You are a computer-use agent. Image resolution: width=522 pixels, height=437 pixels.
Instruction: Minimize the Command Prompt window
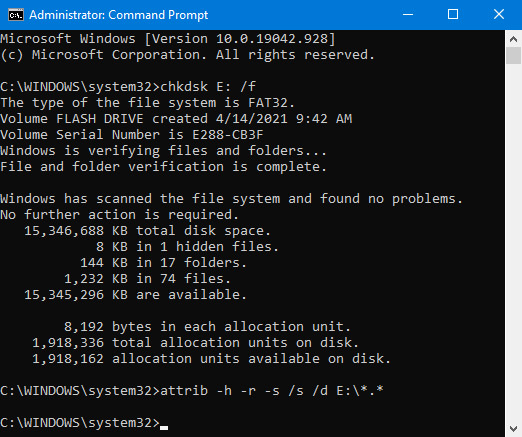408,14
